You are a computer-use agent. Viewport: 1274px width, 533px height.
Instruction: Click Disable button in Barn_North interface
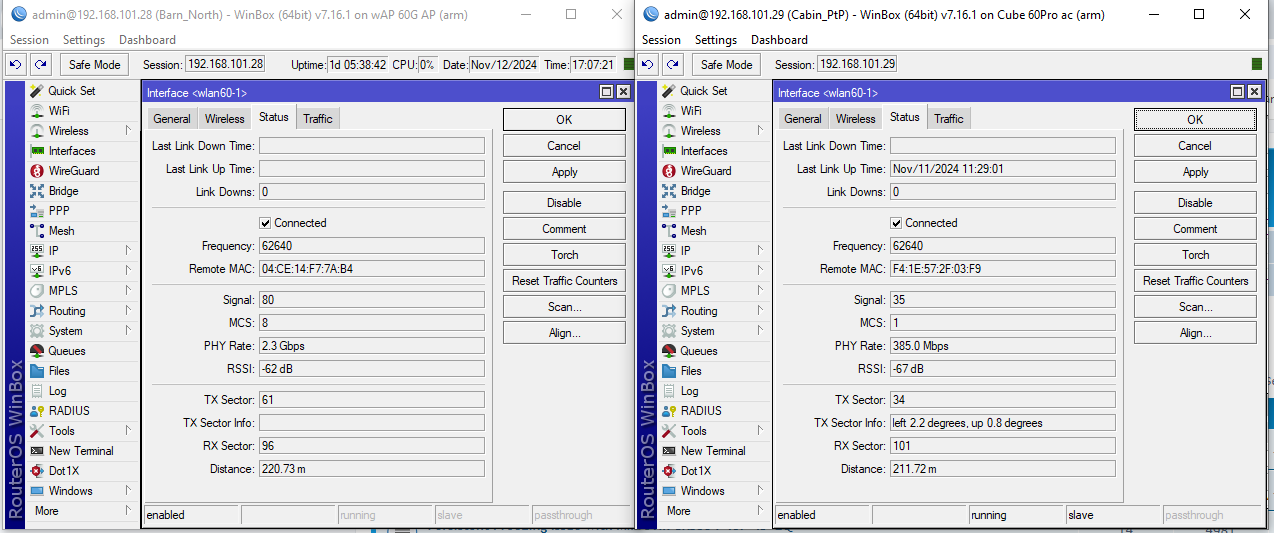pos(564,203)
